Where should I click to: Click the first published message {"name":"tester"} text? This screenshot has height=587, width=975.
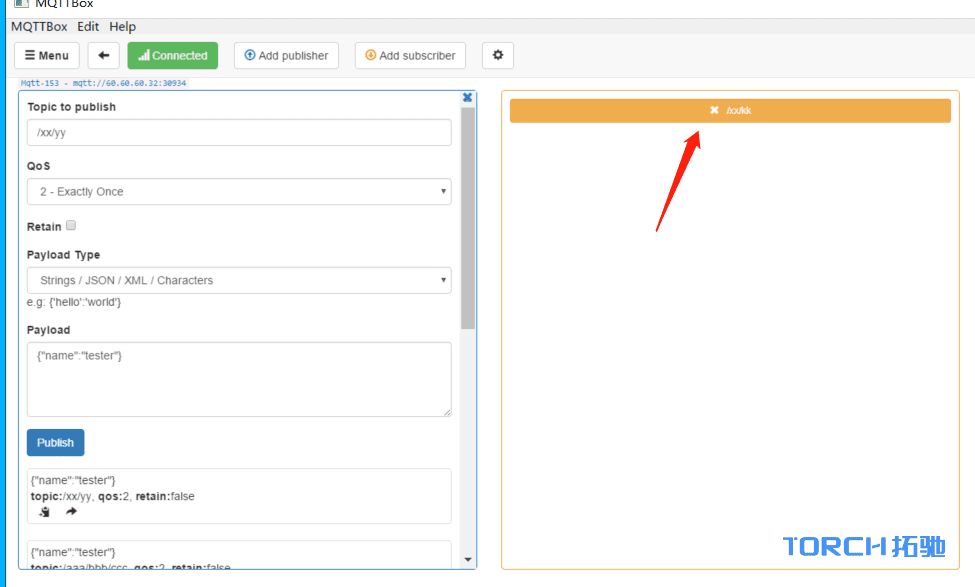[73, 480]
